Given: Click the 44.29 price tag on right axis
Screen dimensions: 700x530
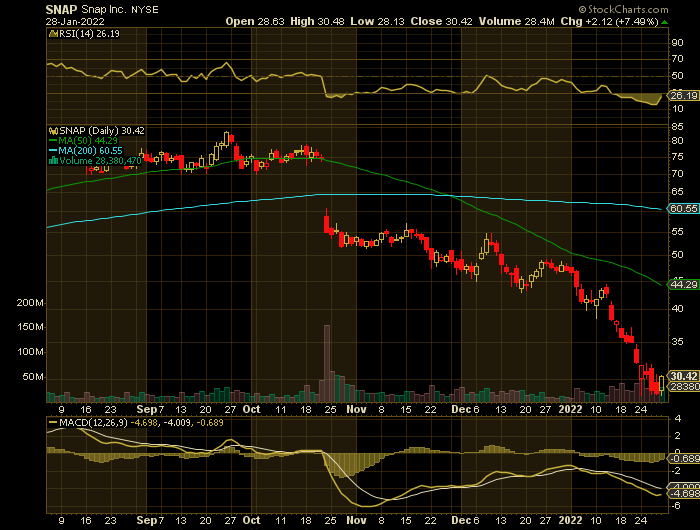Looking at the screenshot, I should 682,285.
